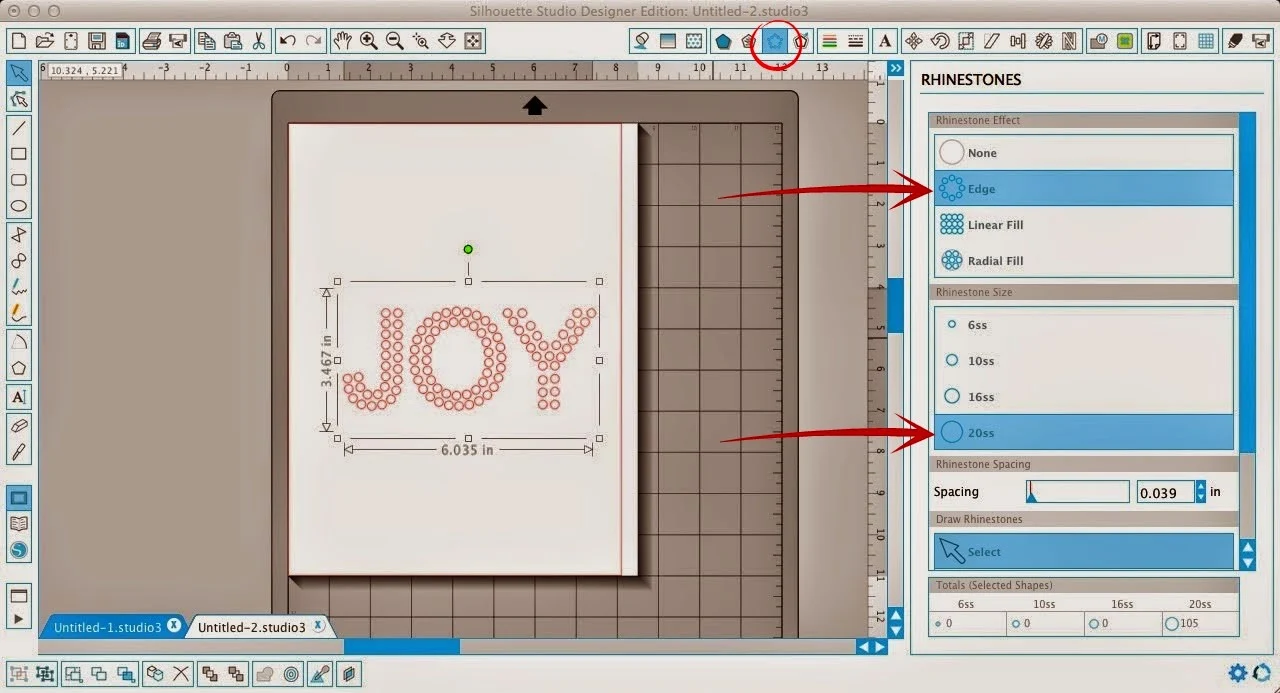Select the Ellipse drawing tool

18,206
